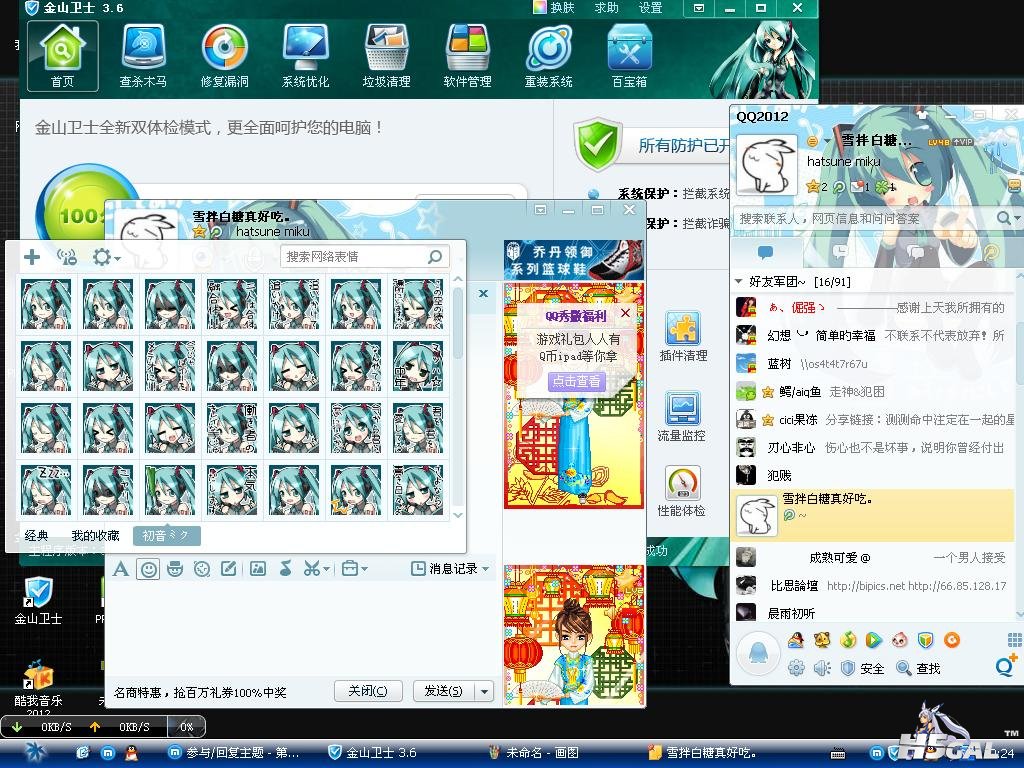This screenshot has width=1024, height=768.
Task: Switch to 我的收藏 emoticon tab
Action: click(x=95, y=536)
